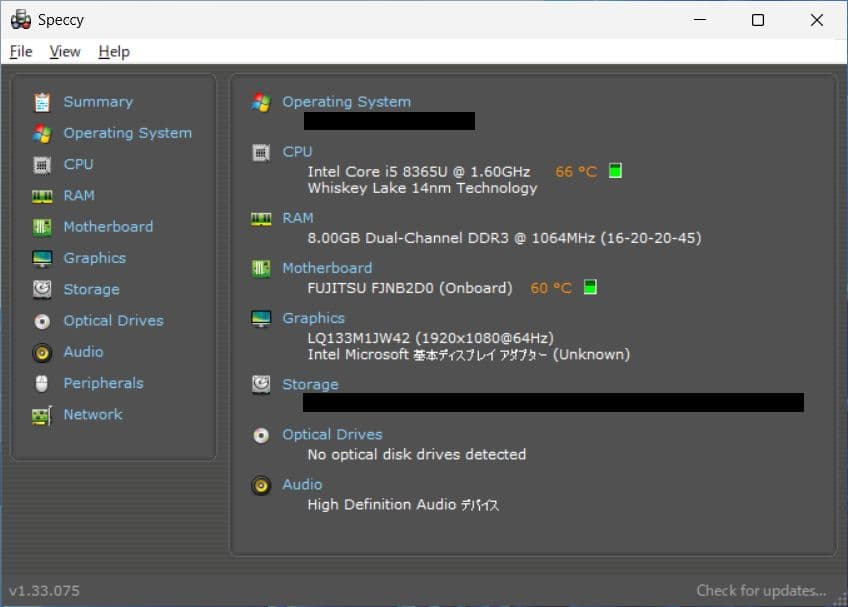Click the green motherboard temperature indicator
This screenshot has width=848, height=607.
click(591, 287)
